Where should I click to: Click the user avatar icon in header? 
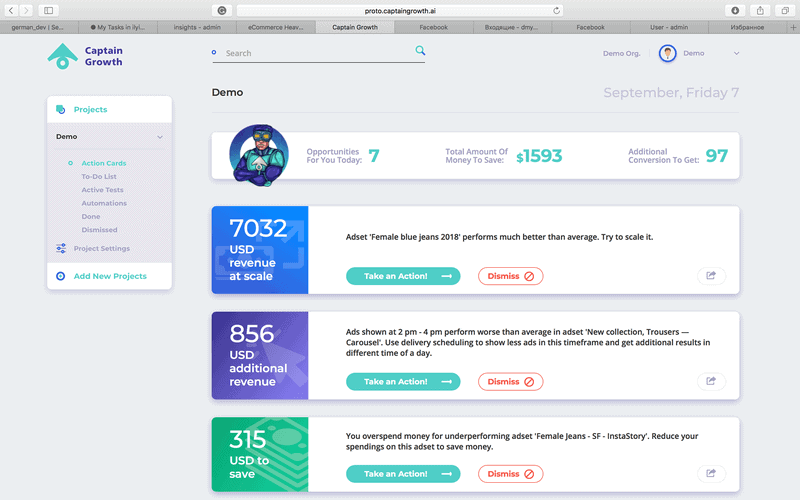667,53
